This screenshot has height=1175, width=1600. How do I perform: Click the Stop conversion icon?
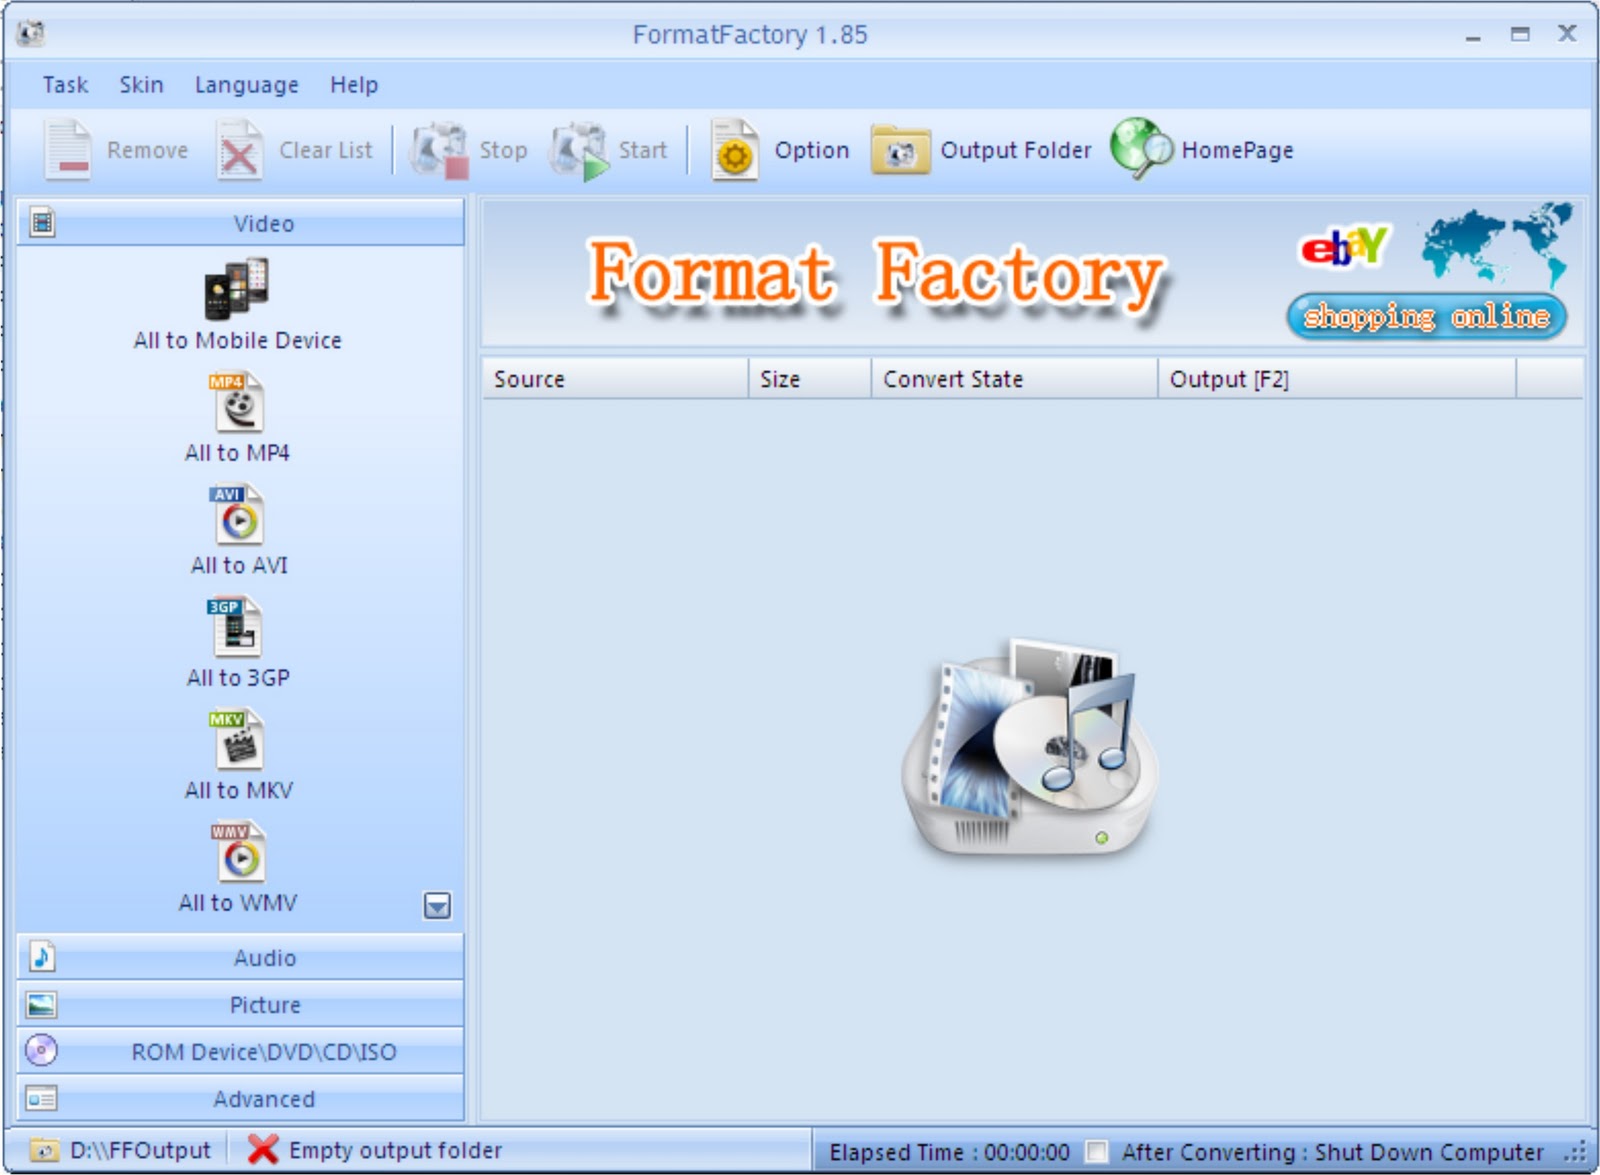(440, 150)
